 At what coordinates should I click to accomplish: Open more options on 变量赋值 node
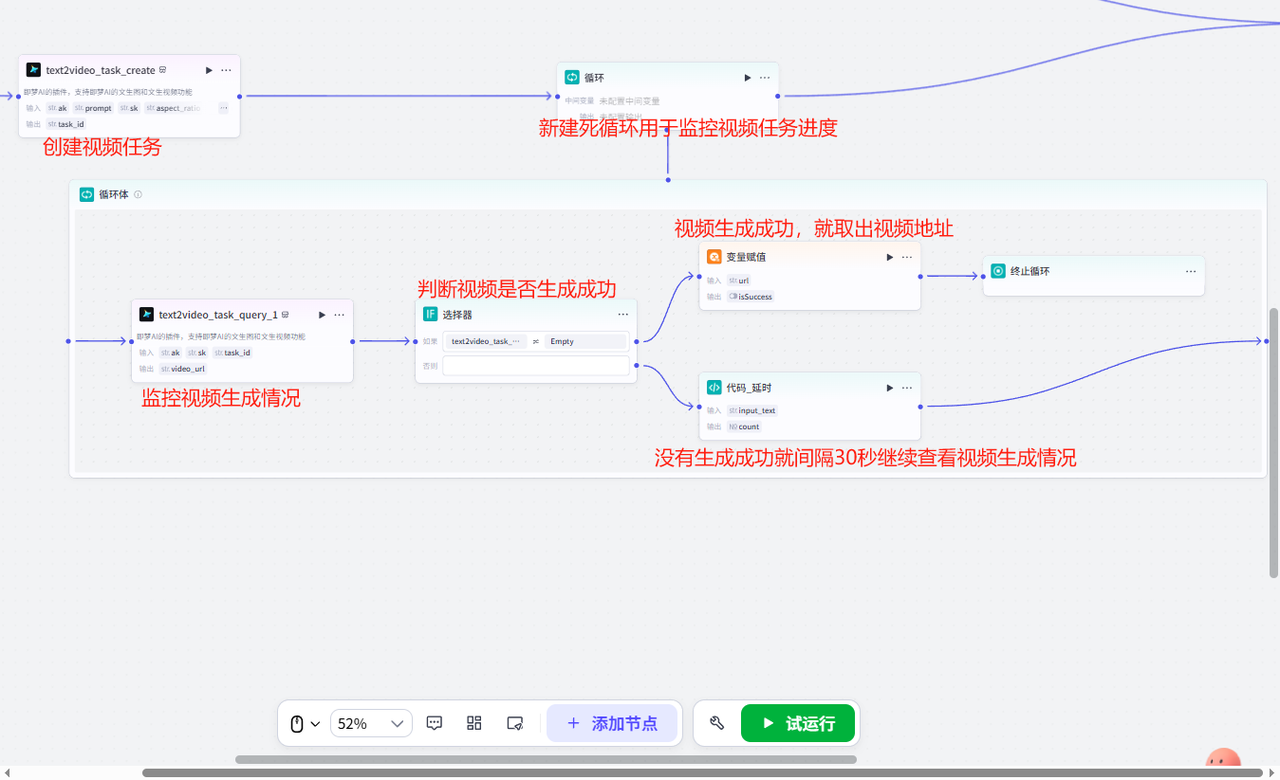[x=907, y=257]
